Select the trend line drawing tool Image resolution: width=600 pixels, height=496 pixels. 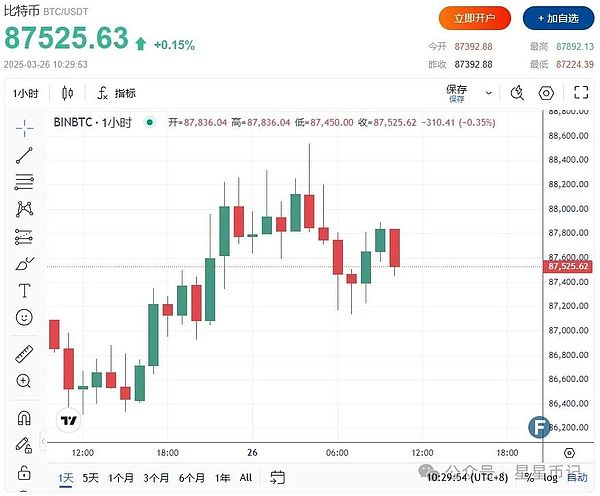coord(24,155)
